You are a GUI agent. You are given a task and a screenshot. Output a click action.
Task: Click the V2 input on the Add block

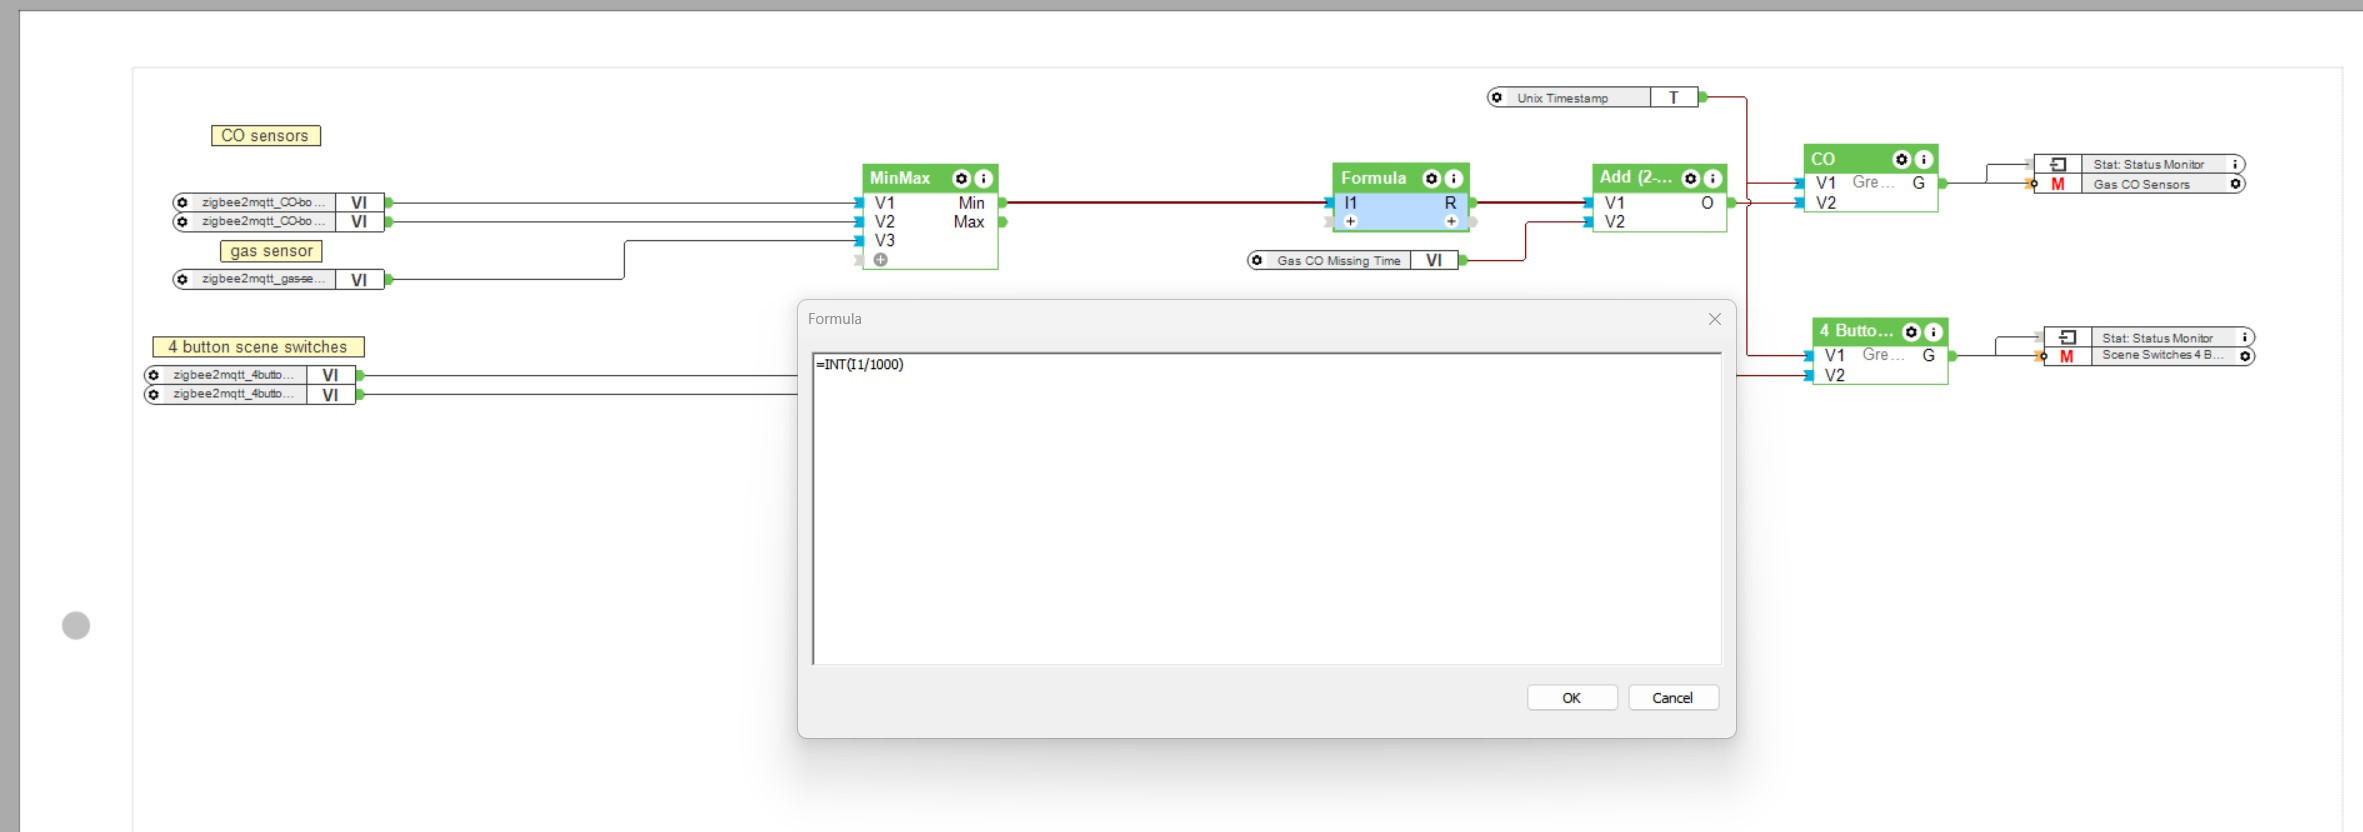coord(1614,222)
